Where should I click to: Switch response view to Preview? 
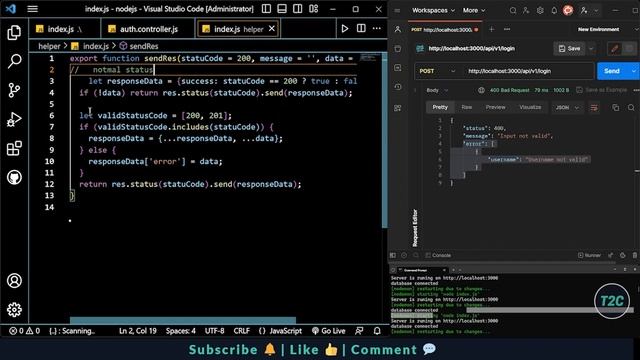coord(496,107)
